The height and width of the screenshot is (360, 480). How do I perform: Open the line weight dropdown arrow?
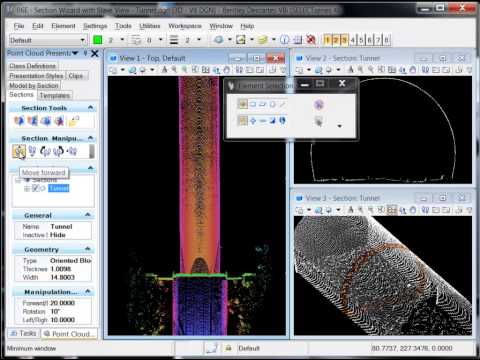click(x=199, y=40)
